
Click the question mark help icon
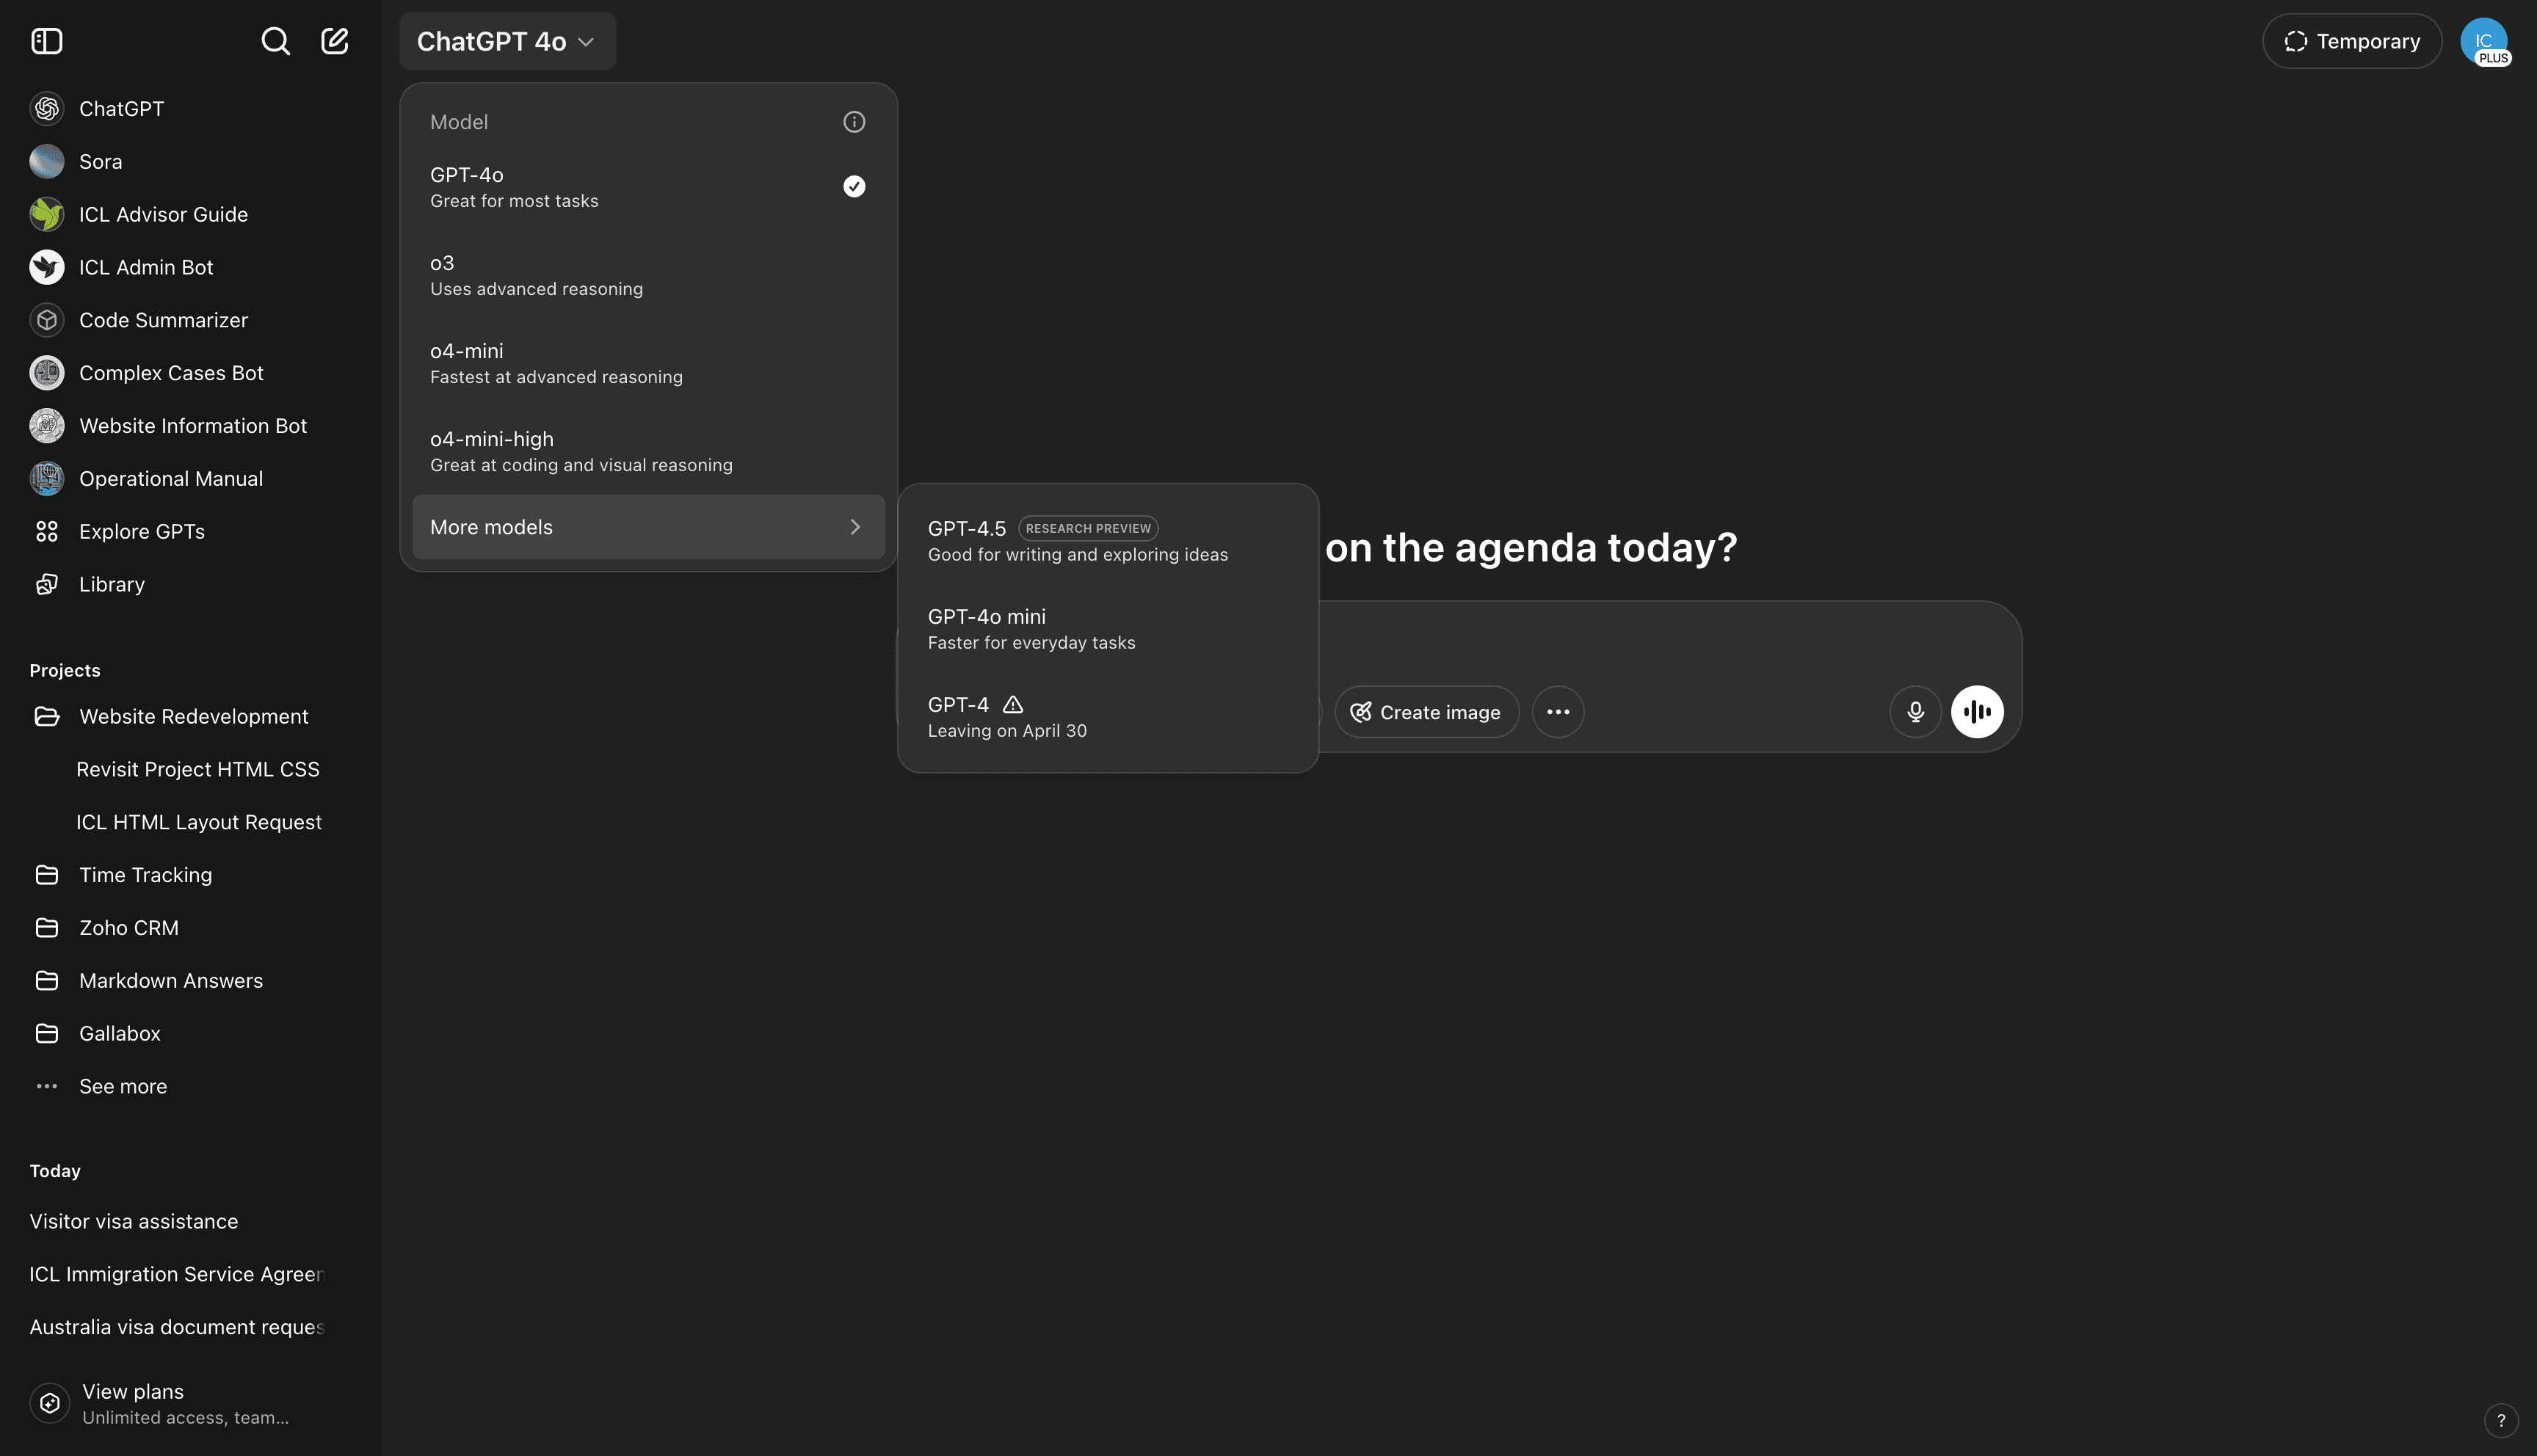pos(2501,1420)
